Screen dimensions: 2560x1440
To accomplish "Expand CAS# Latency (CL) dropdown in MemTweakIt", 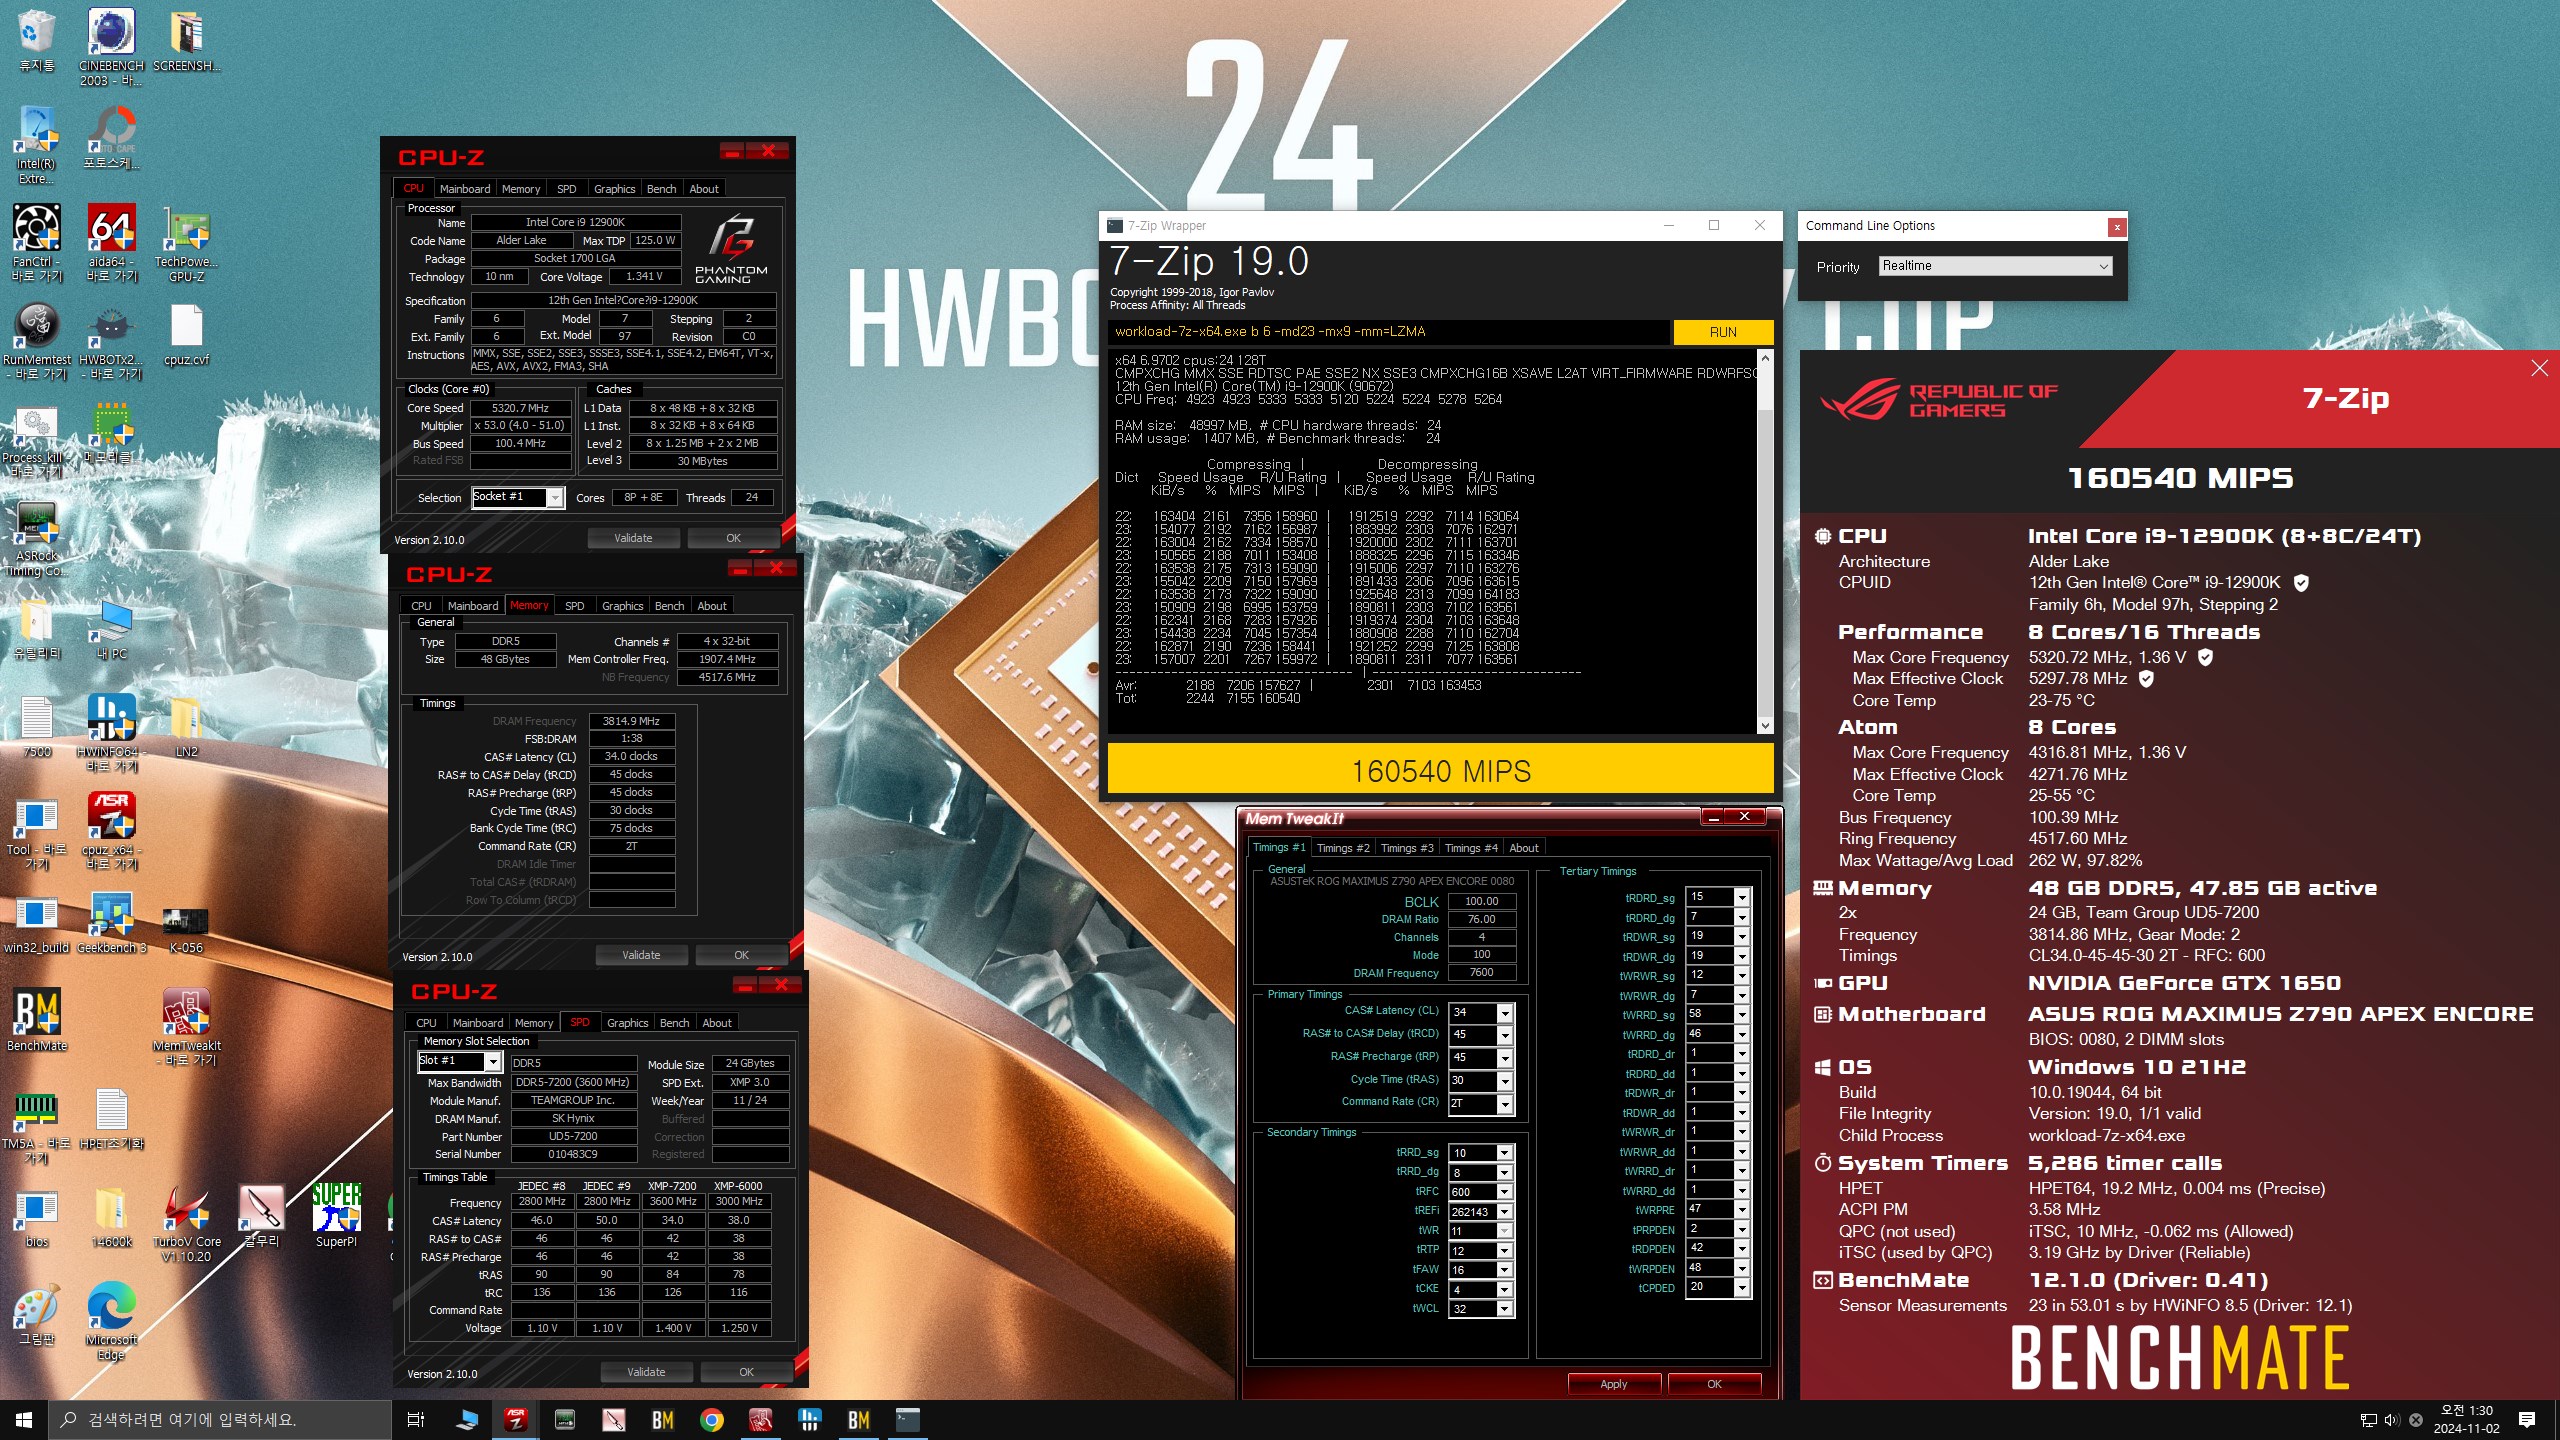I will (1504, 1012).
